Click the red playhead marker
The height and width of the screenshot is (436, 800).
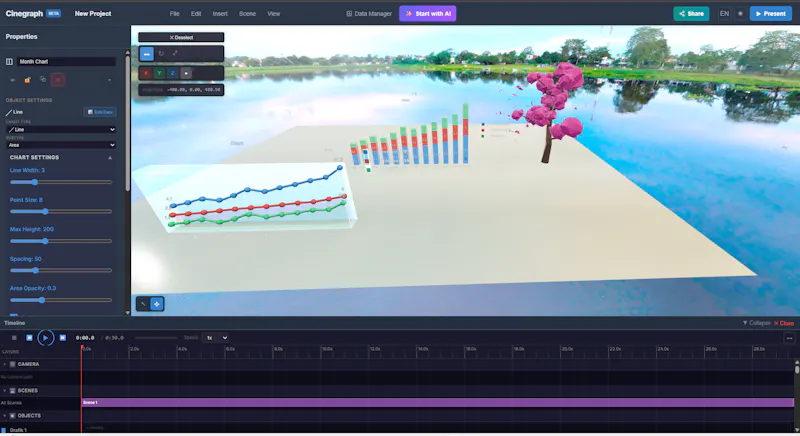click(82, 348)
